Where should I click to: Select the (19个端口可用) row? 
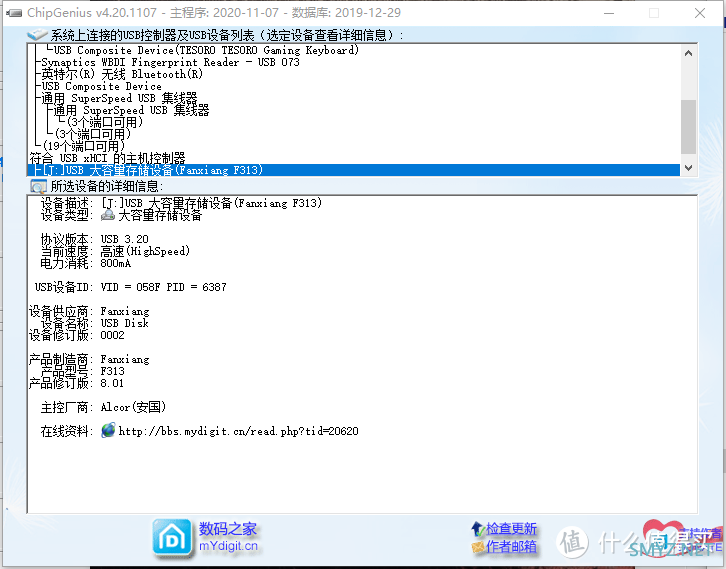(83, 146)
